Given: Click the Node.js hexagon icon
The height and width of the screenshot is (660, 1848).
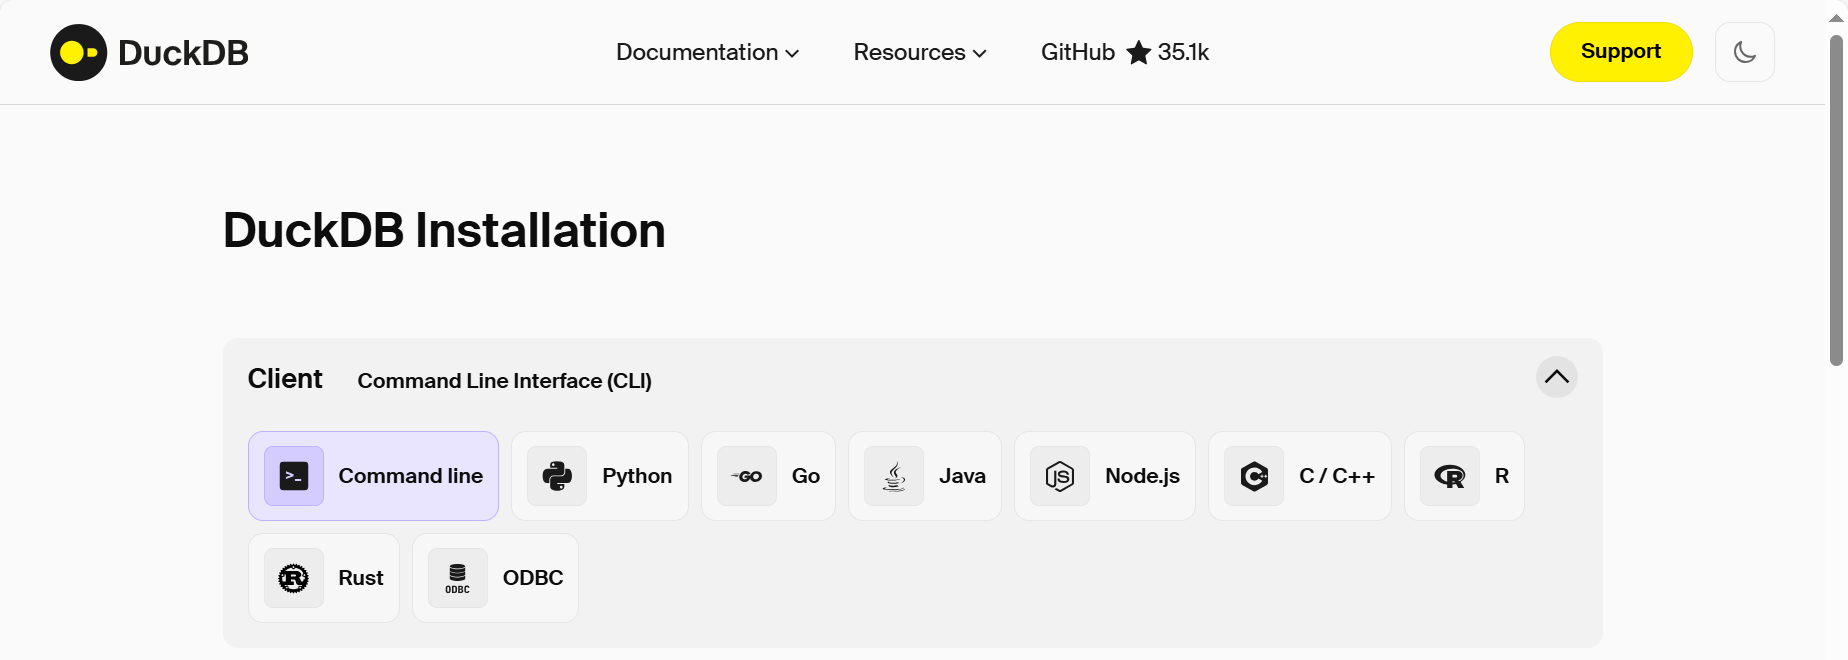Looking at the screenshot, I should pos(1060,476).
